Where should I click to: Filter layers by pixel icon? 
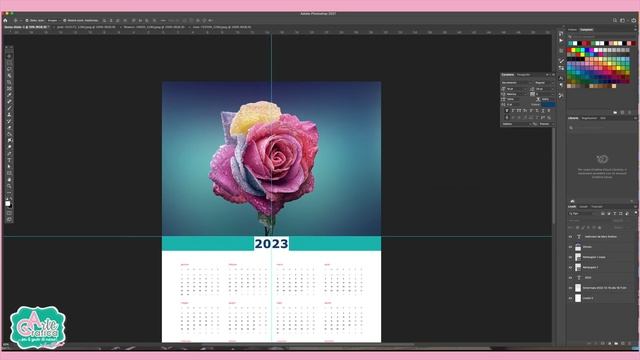click(602, 213)
